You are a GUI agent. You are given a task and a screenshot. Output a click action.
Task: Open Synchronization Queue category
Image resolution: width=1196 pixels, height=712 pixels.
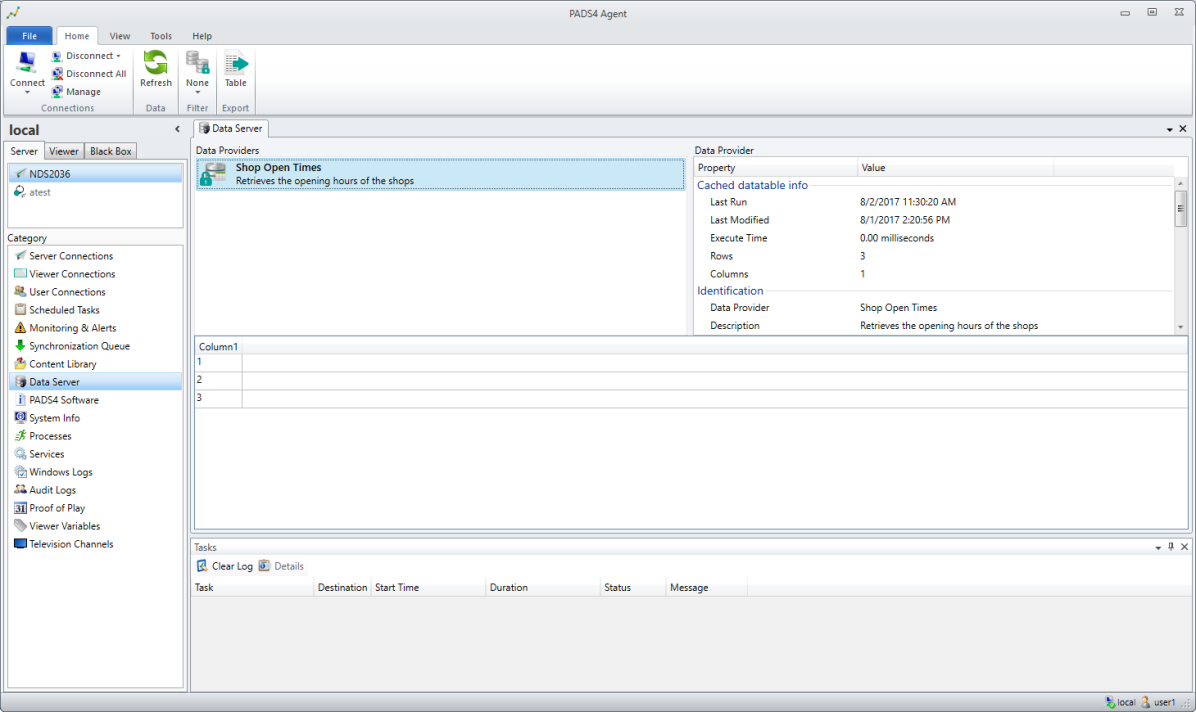[79, 346]
